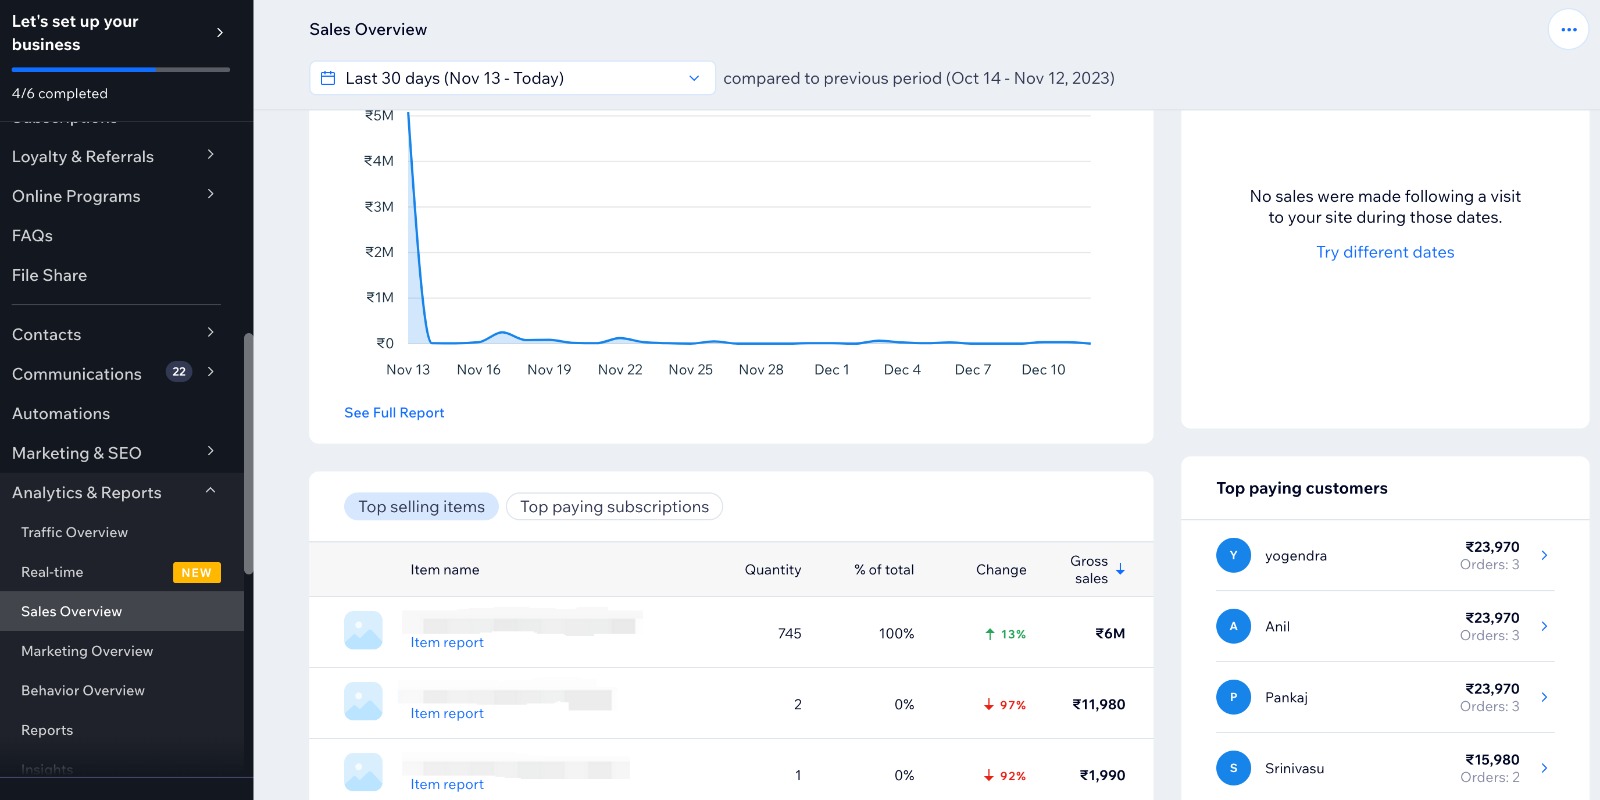Click Try different dates link
1600x800 pixels.
pyautogui.click(x=1385, y=253)
